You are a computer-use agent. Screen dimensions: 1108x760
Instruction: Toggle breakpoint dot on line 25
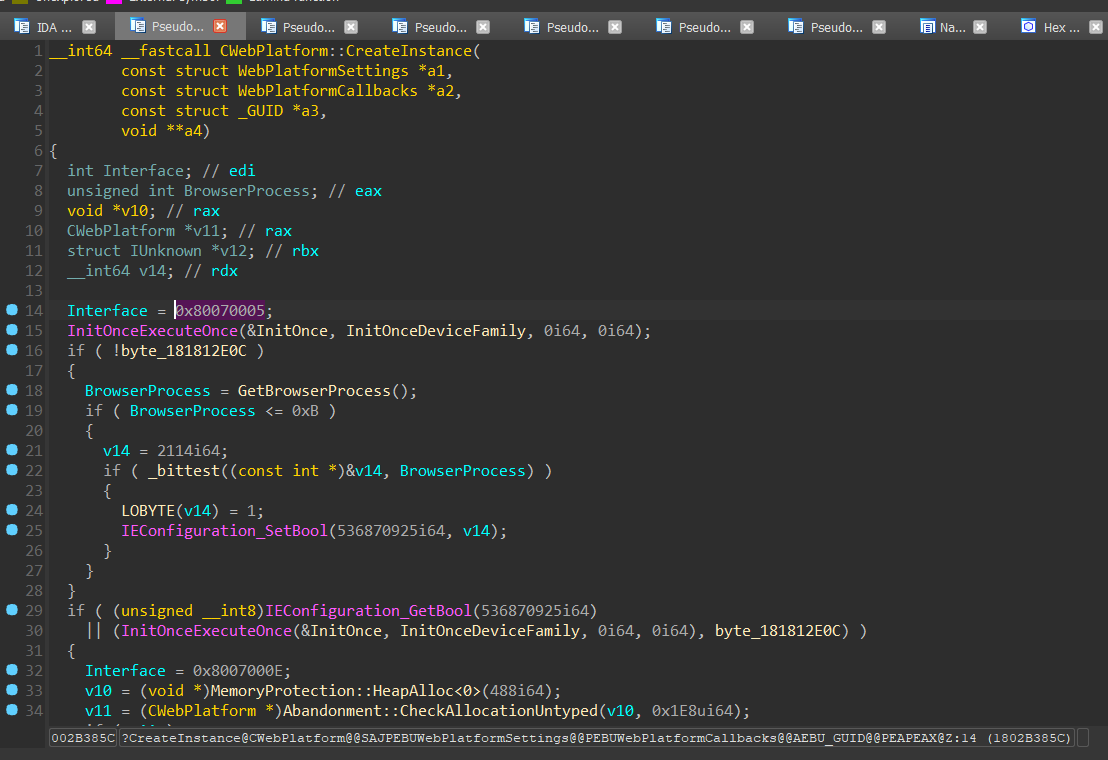[x=12, y=530]
